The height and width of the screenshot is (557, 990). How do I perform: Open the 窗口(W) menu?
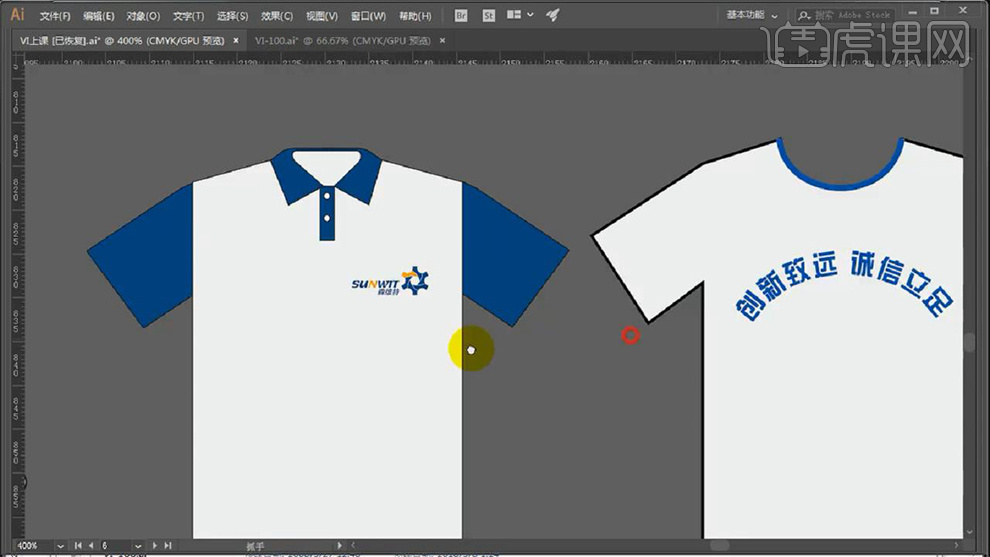368,16
